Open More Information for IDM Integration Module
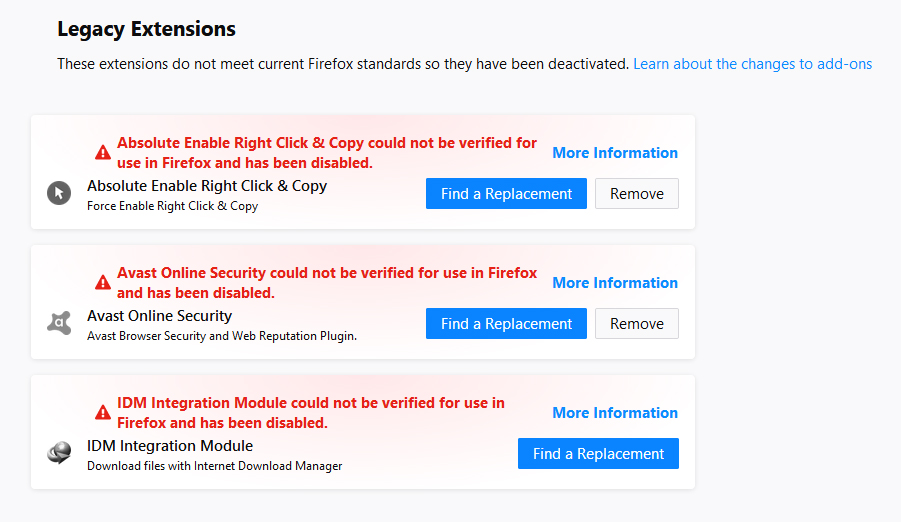901x522 pixels. (615, 413)
